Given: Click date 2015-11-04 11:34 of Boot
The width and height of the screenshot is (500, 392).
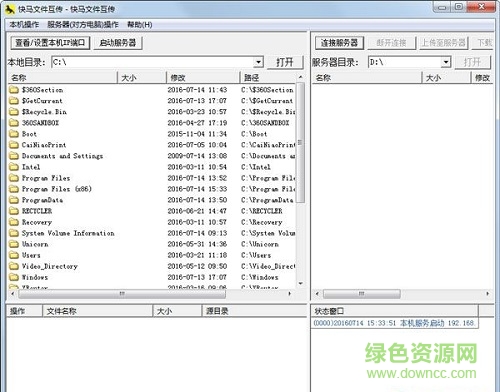Looking at the screenshot, I should tap(197, 134).
